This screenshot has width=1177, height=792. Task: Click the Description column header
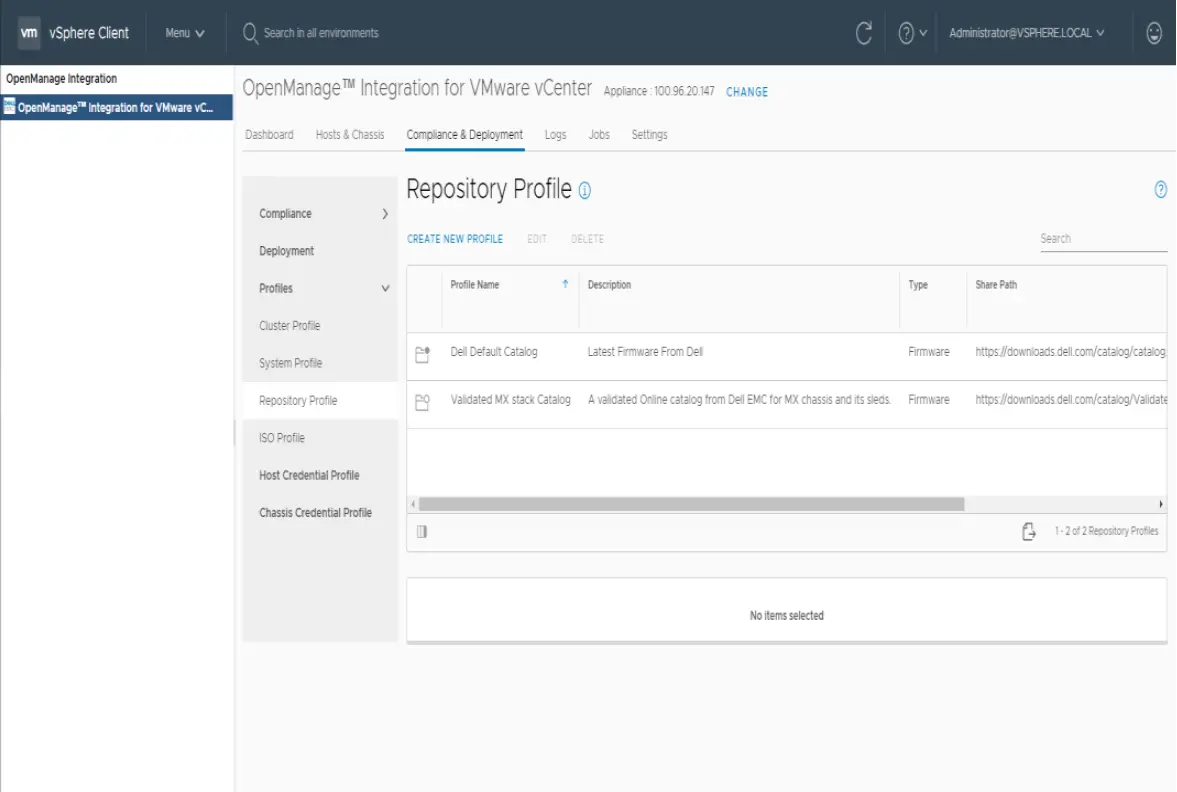pos(610,285)
